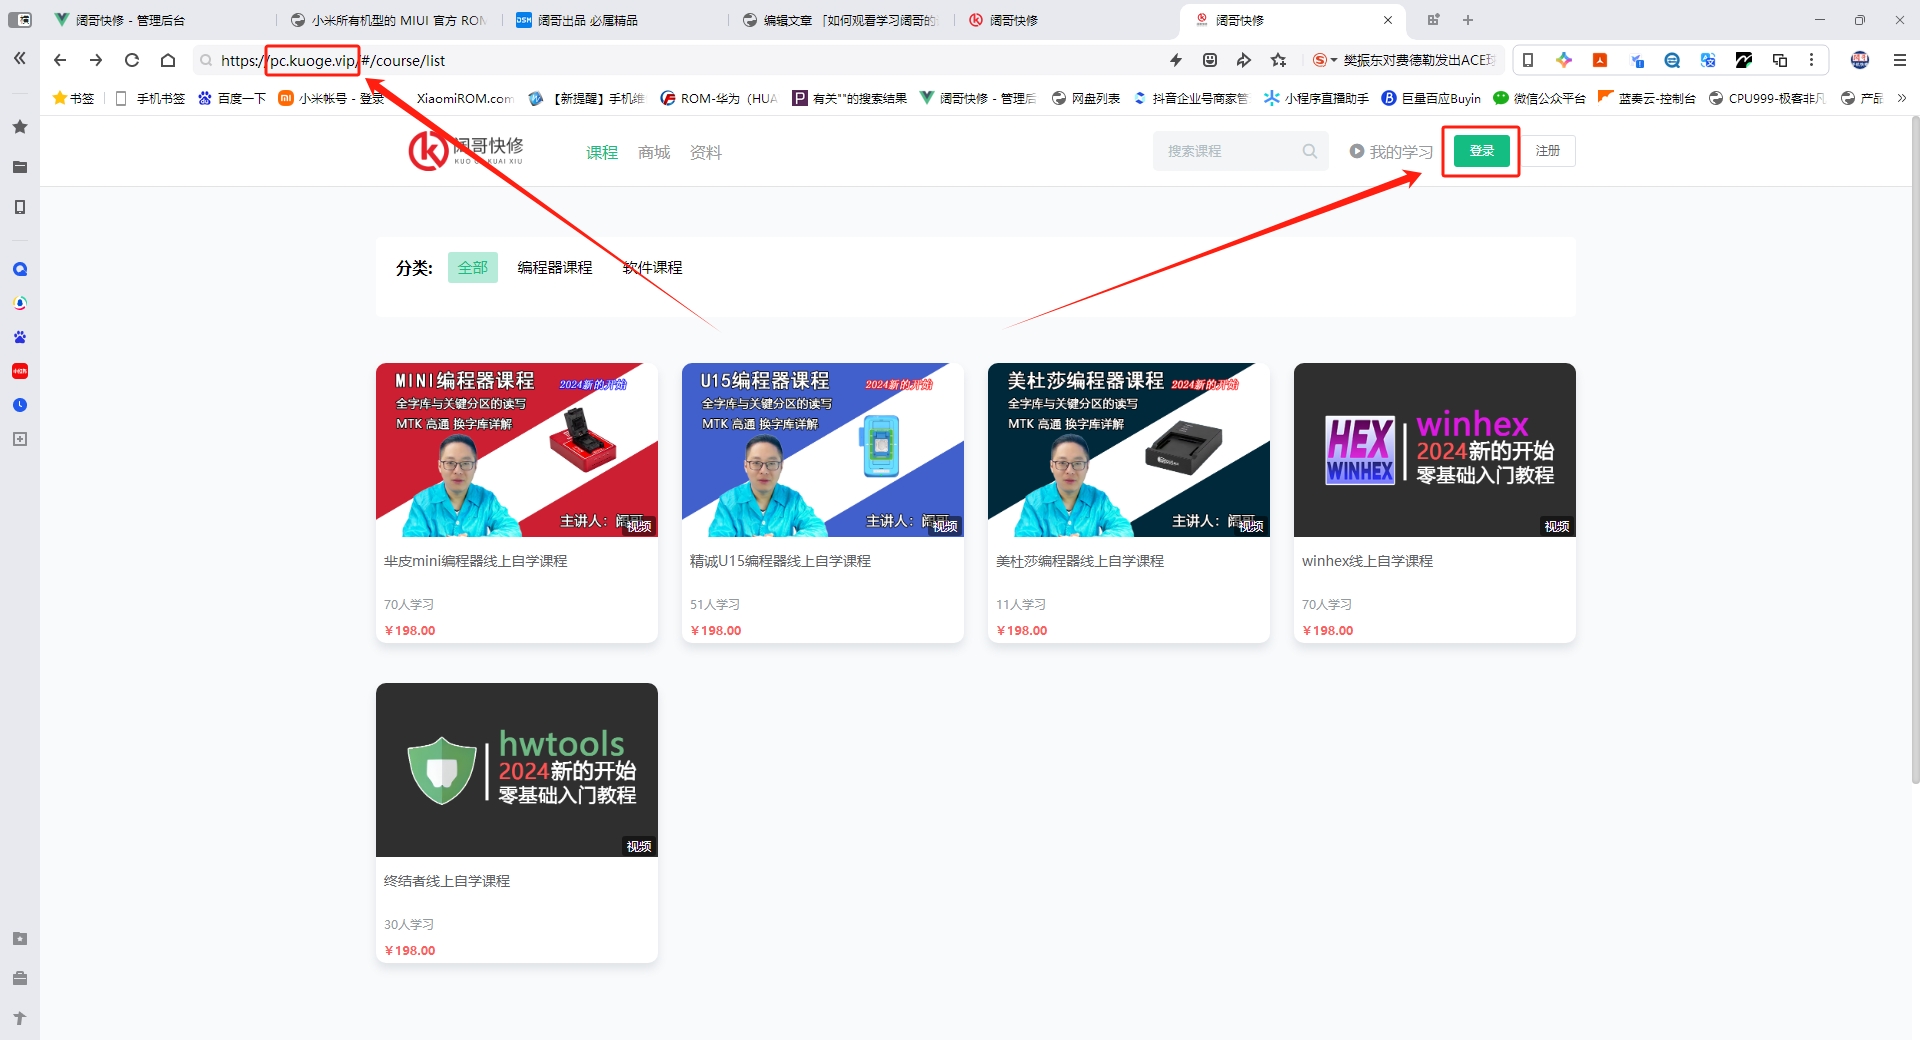
Task: Click the red A extension icon
Action: [x=1600, y=60]
